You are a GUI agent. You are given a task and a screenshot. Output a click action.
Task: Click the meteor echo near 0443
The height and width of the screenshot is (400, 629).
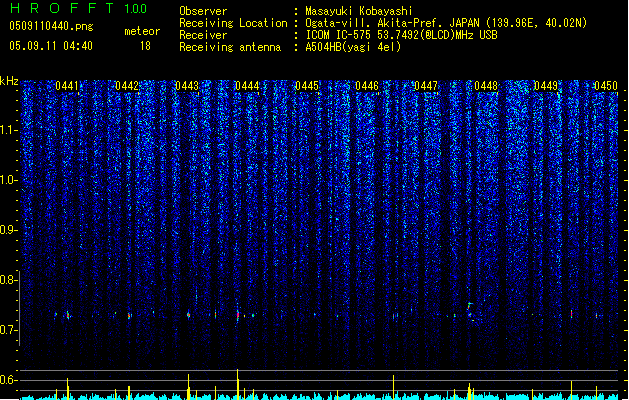pyautogui.click(x=189, y=315)
